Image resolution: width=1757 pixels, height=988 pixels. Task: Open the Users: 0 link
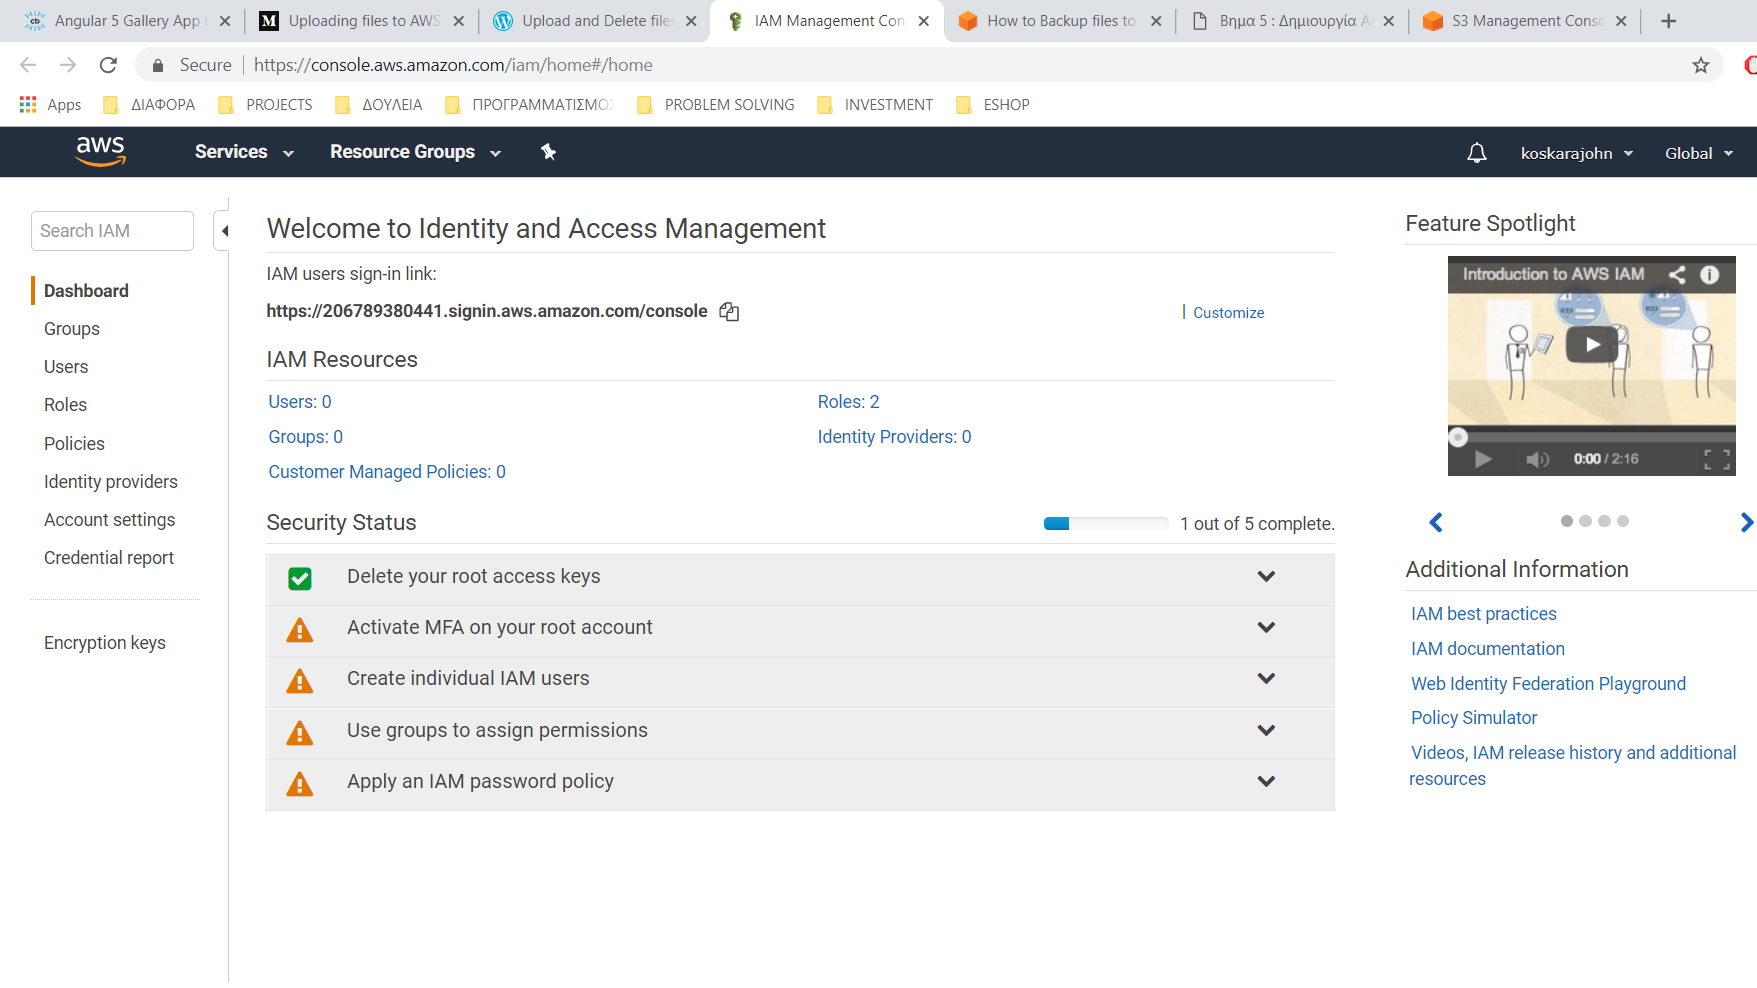click(300, 402)
